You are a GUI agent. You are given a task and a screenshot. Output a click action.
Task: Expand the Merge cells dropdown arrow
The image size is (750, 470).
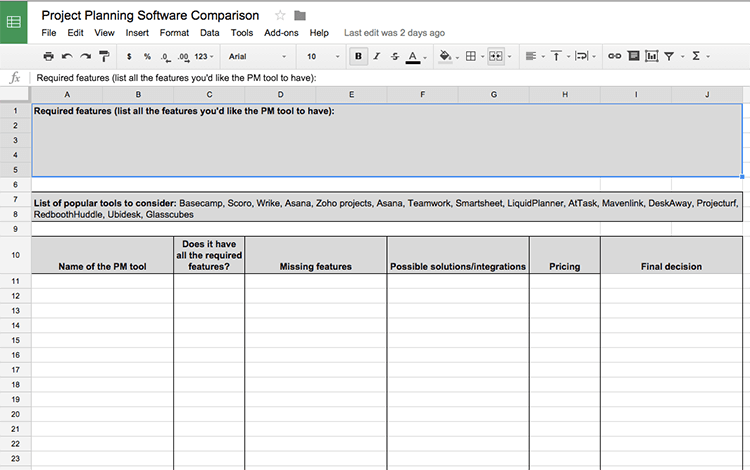point(509,57)
